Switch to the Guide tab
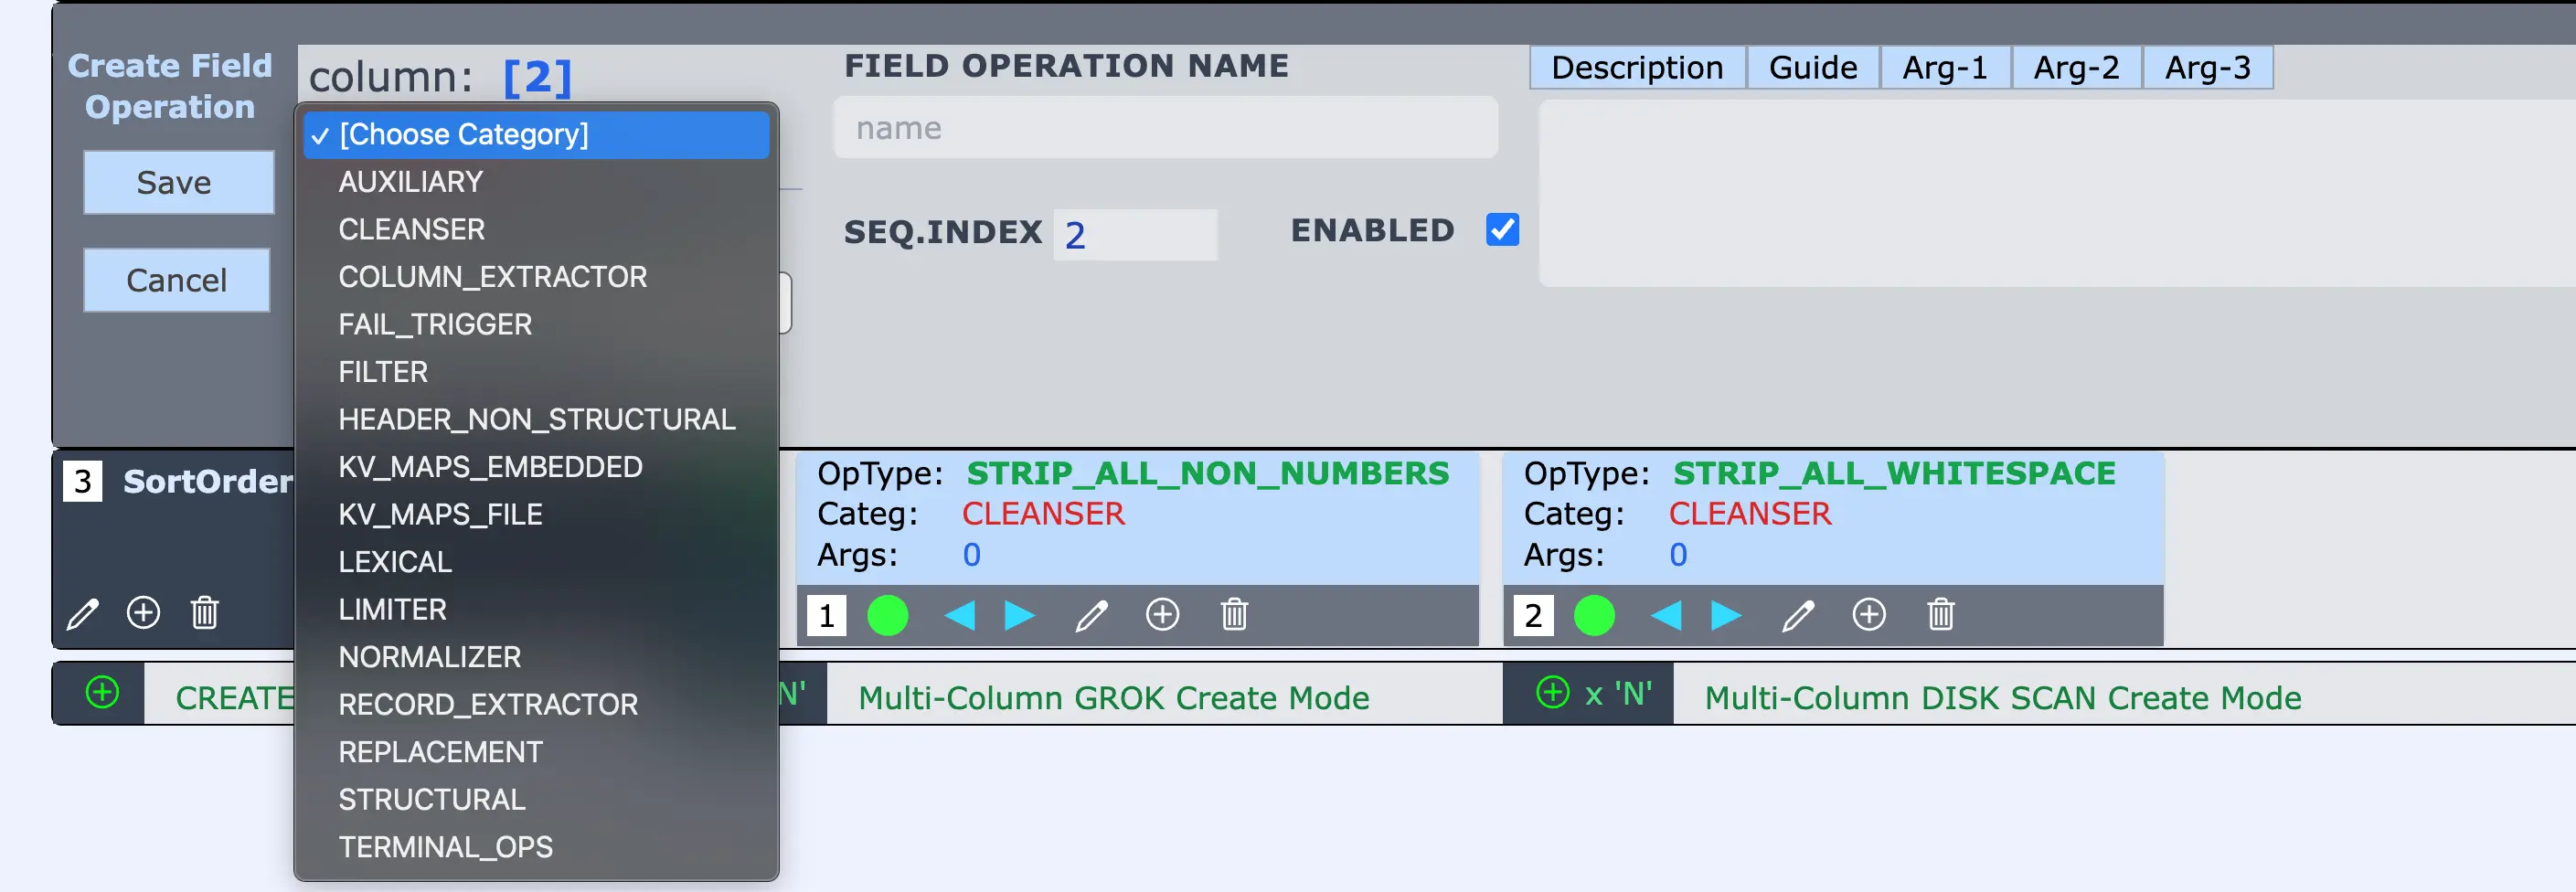 coord(1813,67)
